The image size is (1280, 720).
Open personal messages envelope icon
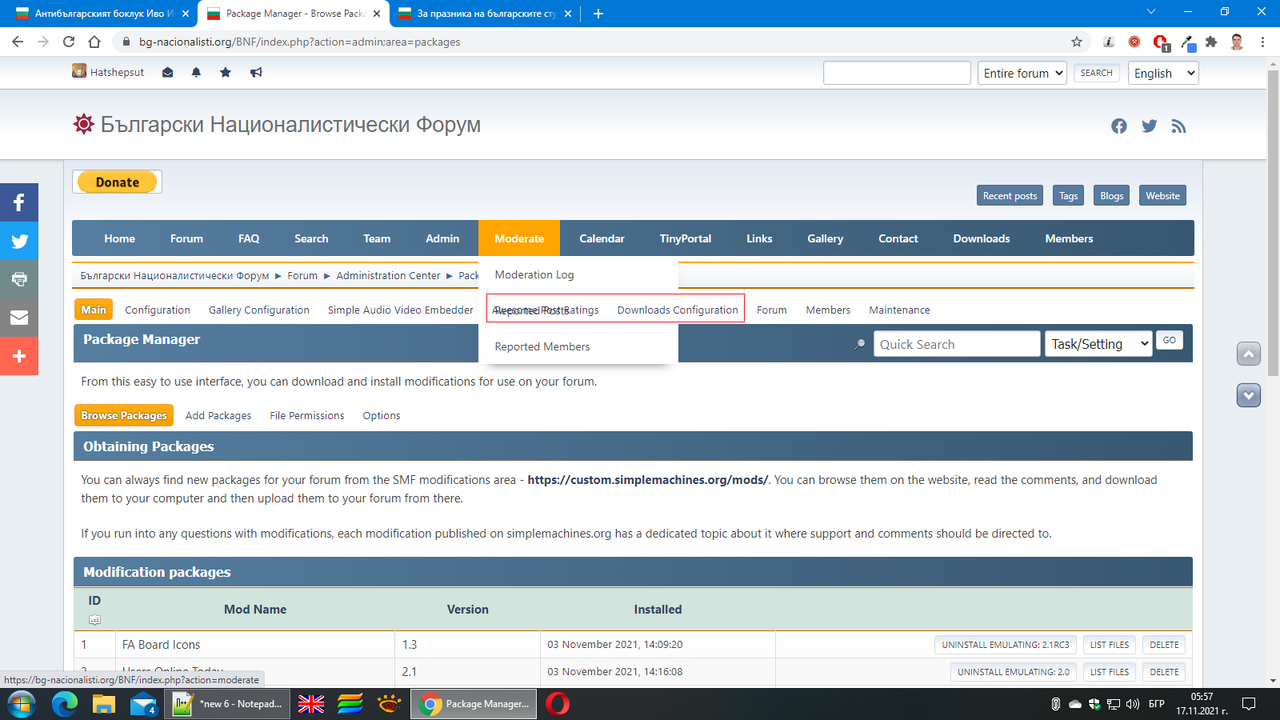[x=167, y=73]
